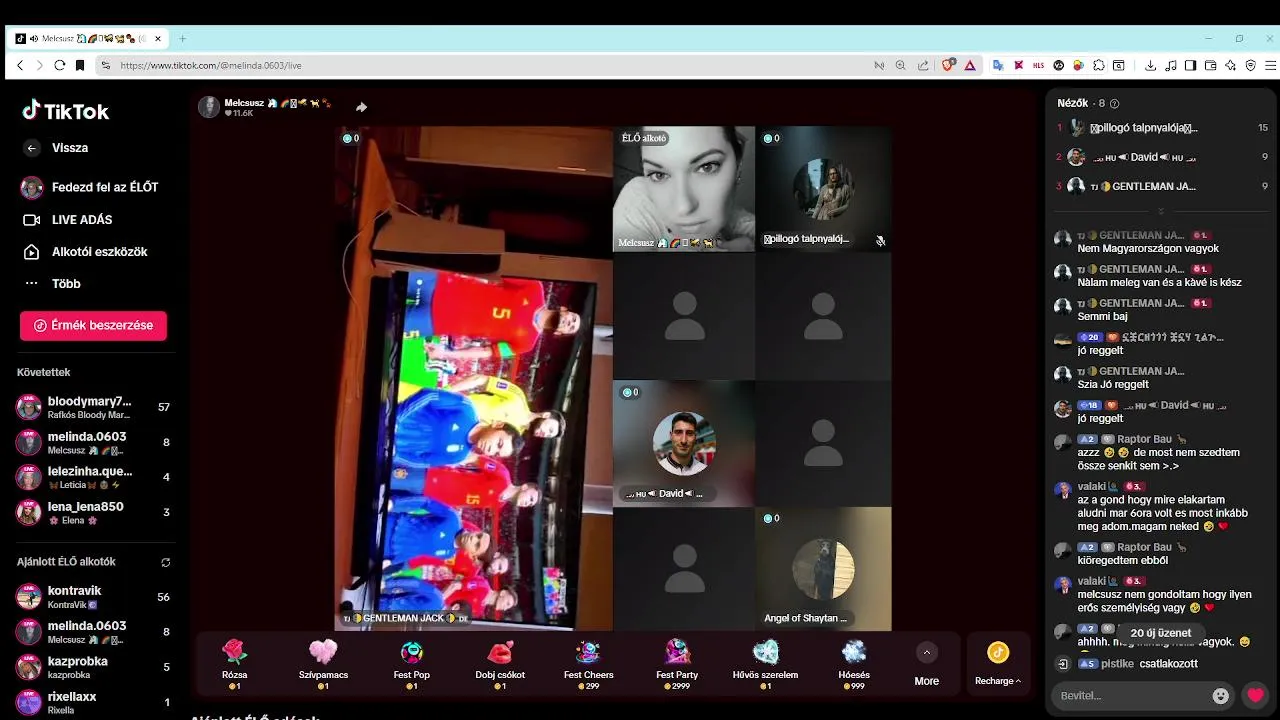This screenshot has width=1280, height=720.
Task: Open Melcsusz host profile avatar
Action: pos(208,107)
